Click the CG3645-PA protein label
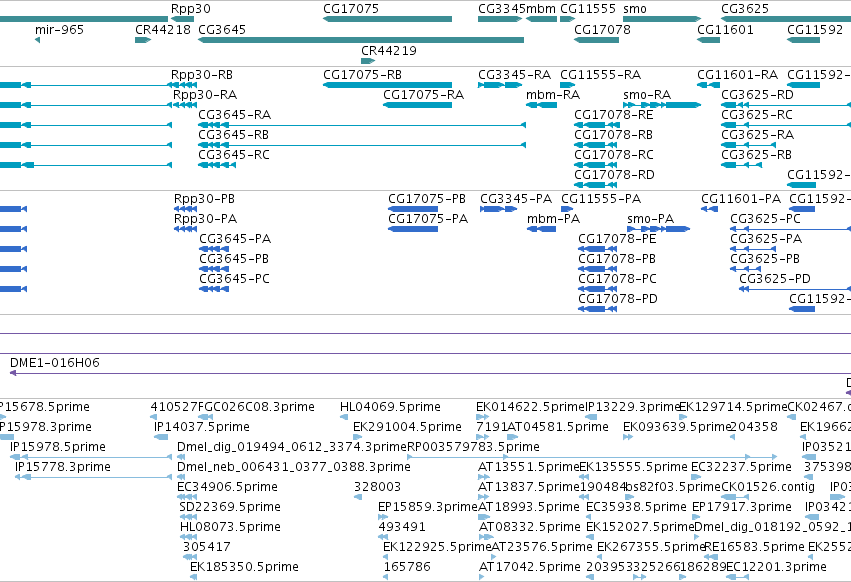The width and height of the screenshot is (851, 582). (235, 239)
